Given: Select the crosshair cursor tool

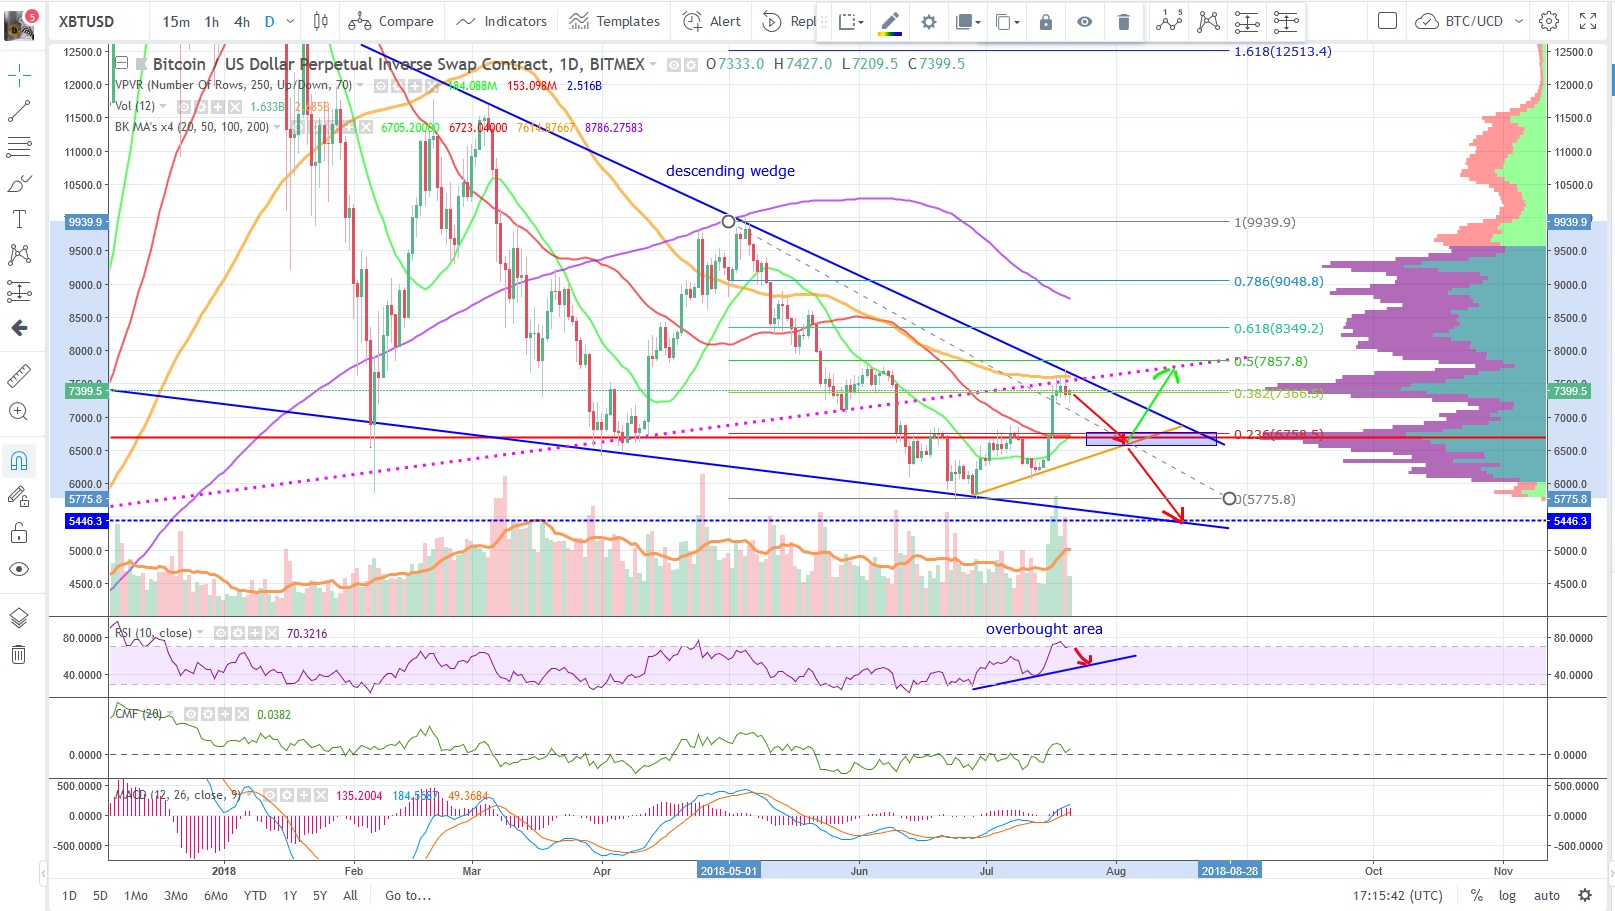Looking at the screenshot, I should tap(19, 75).
